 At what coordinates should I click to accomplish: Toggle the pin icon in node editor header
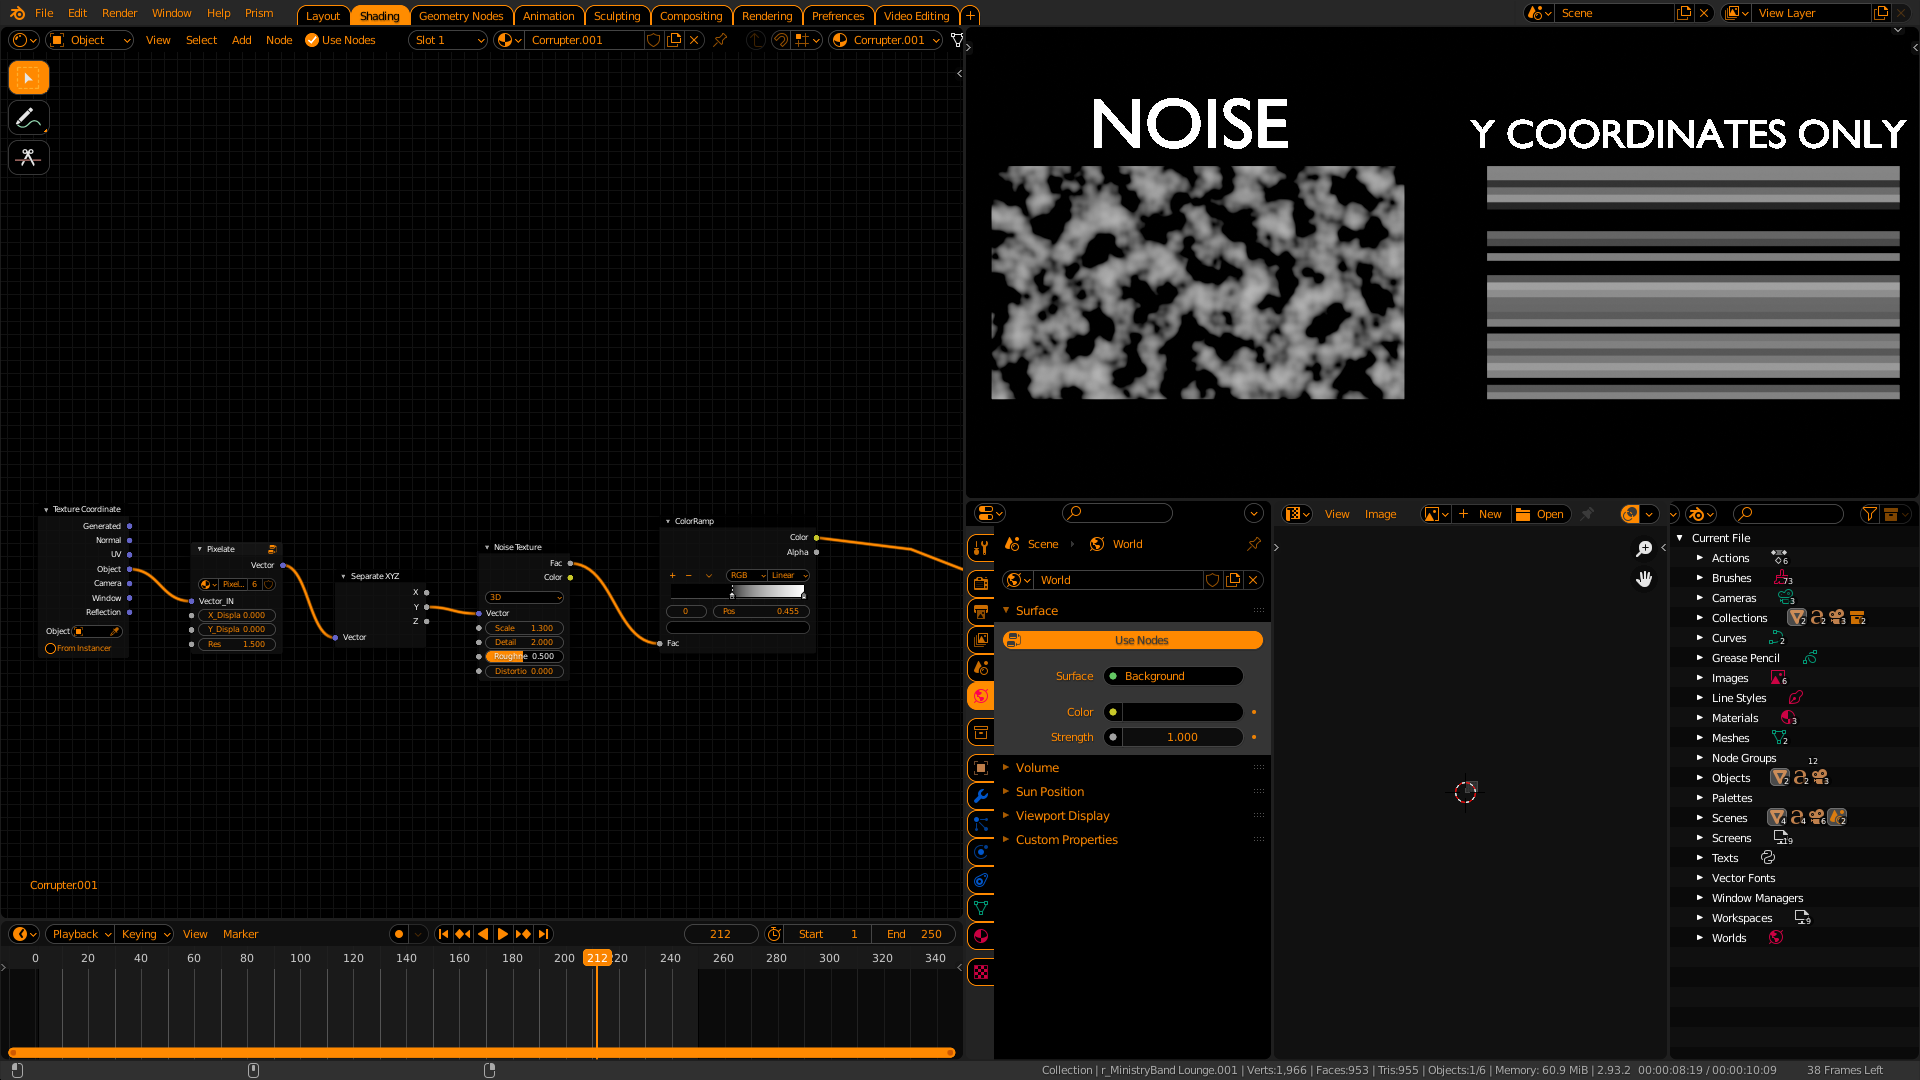point(720,40)
